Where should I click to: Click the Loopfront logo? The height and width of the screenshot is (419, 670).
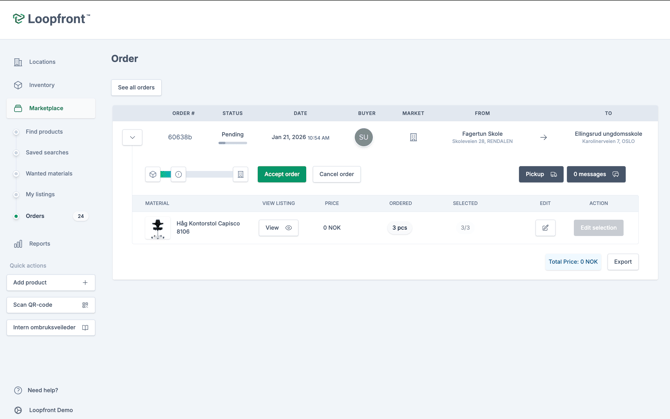51,19
